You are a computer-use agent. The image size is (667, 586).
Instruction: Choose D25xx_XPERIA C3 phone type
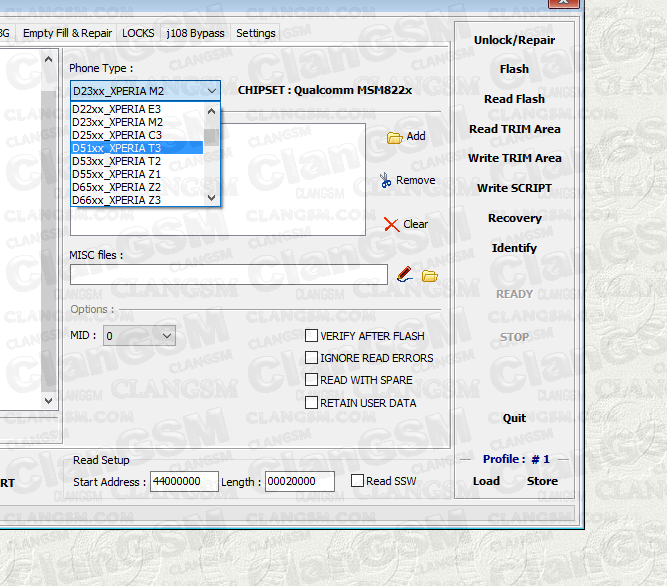(x=137, y=135)
